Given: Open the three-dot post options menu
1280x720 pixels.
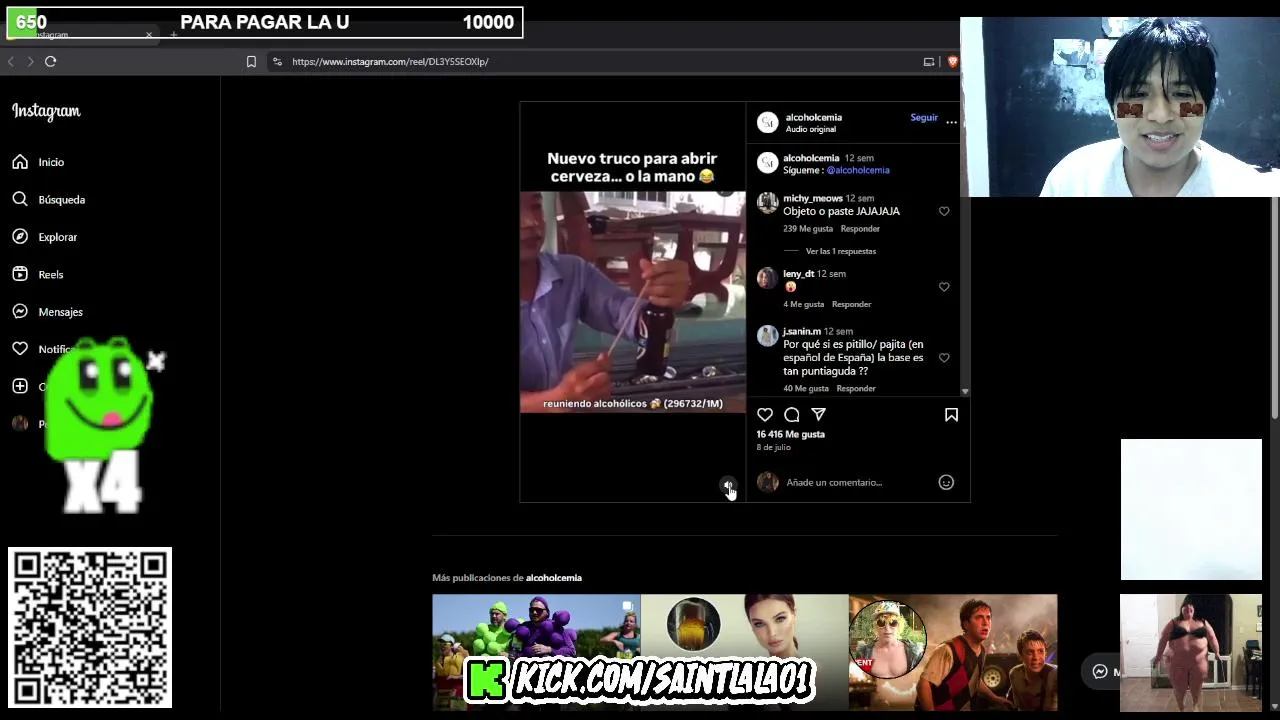Looking at the screenshot, I should (x=951, y=122).
